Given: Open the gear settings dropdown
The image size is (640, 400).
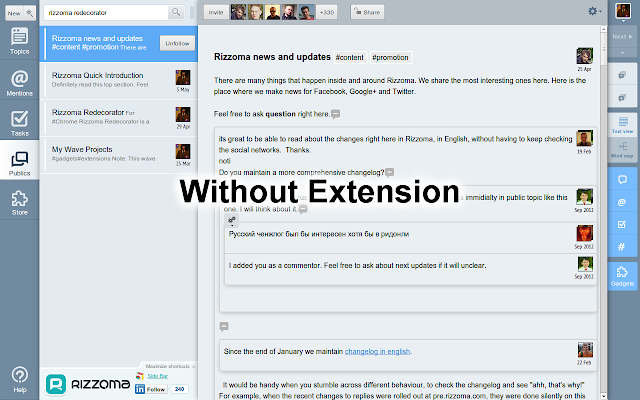Looking at the screenshot, I should pos(595,11).
